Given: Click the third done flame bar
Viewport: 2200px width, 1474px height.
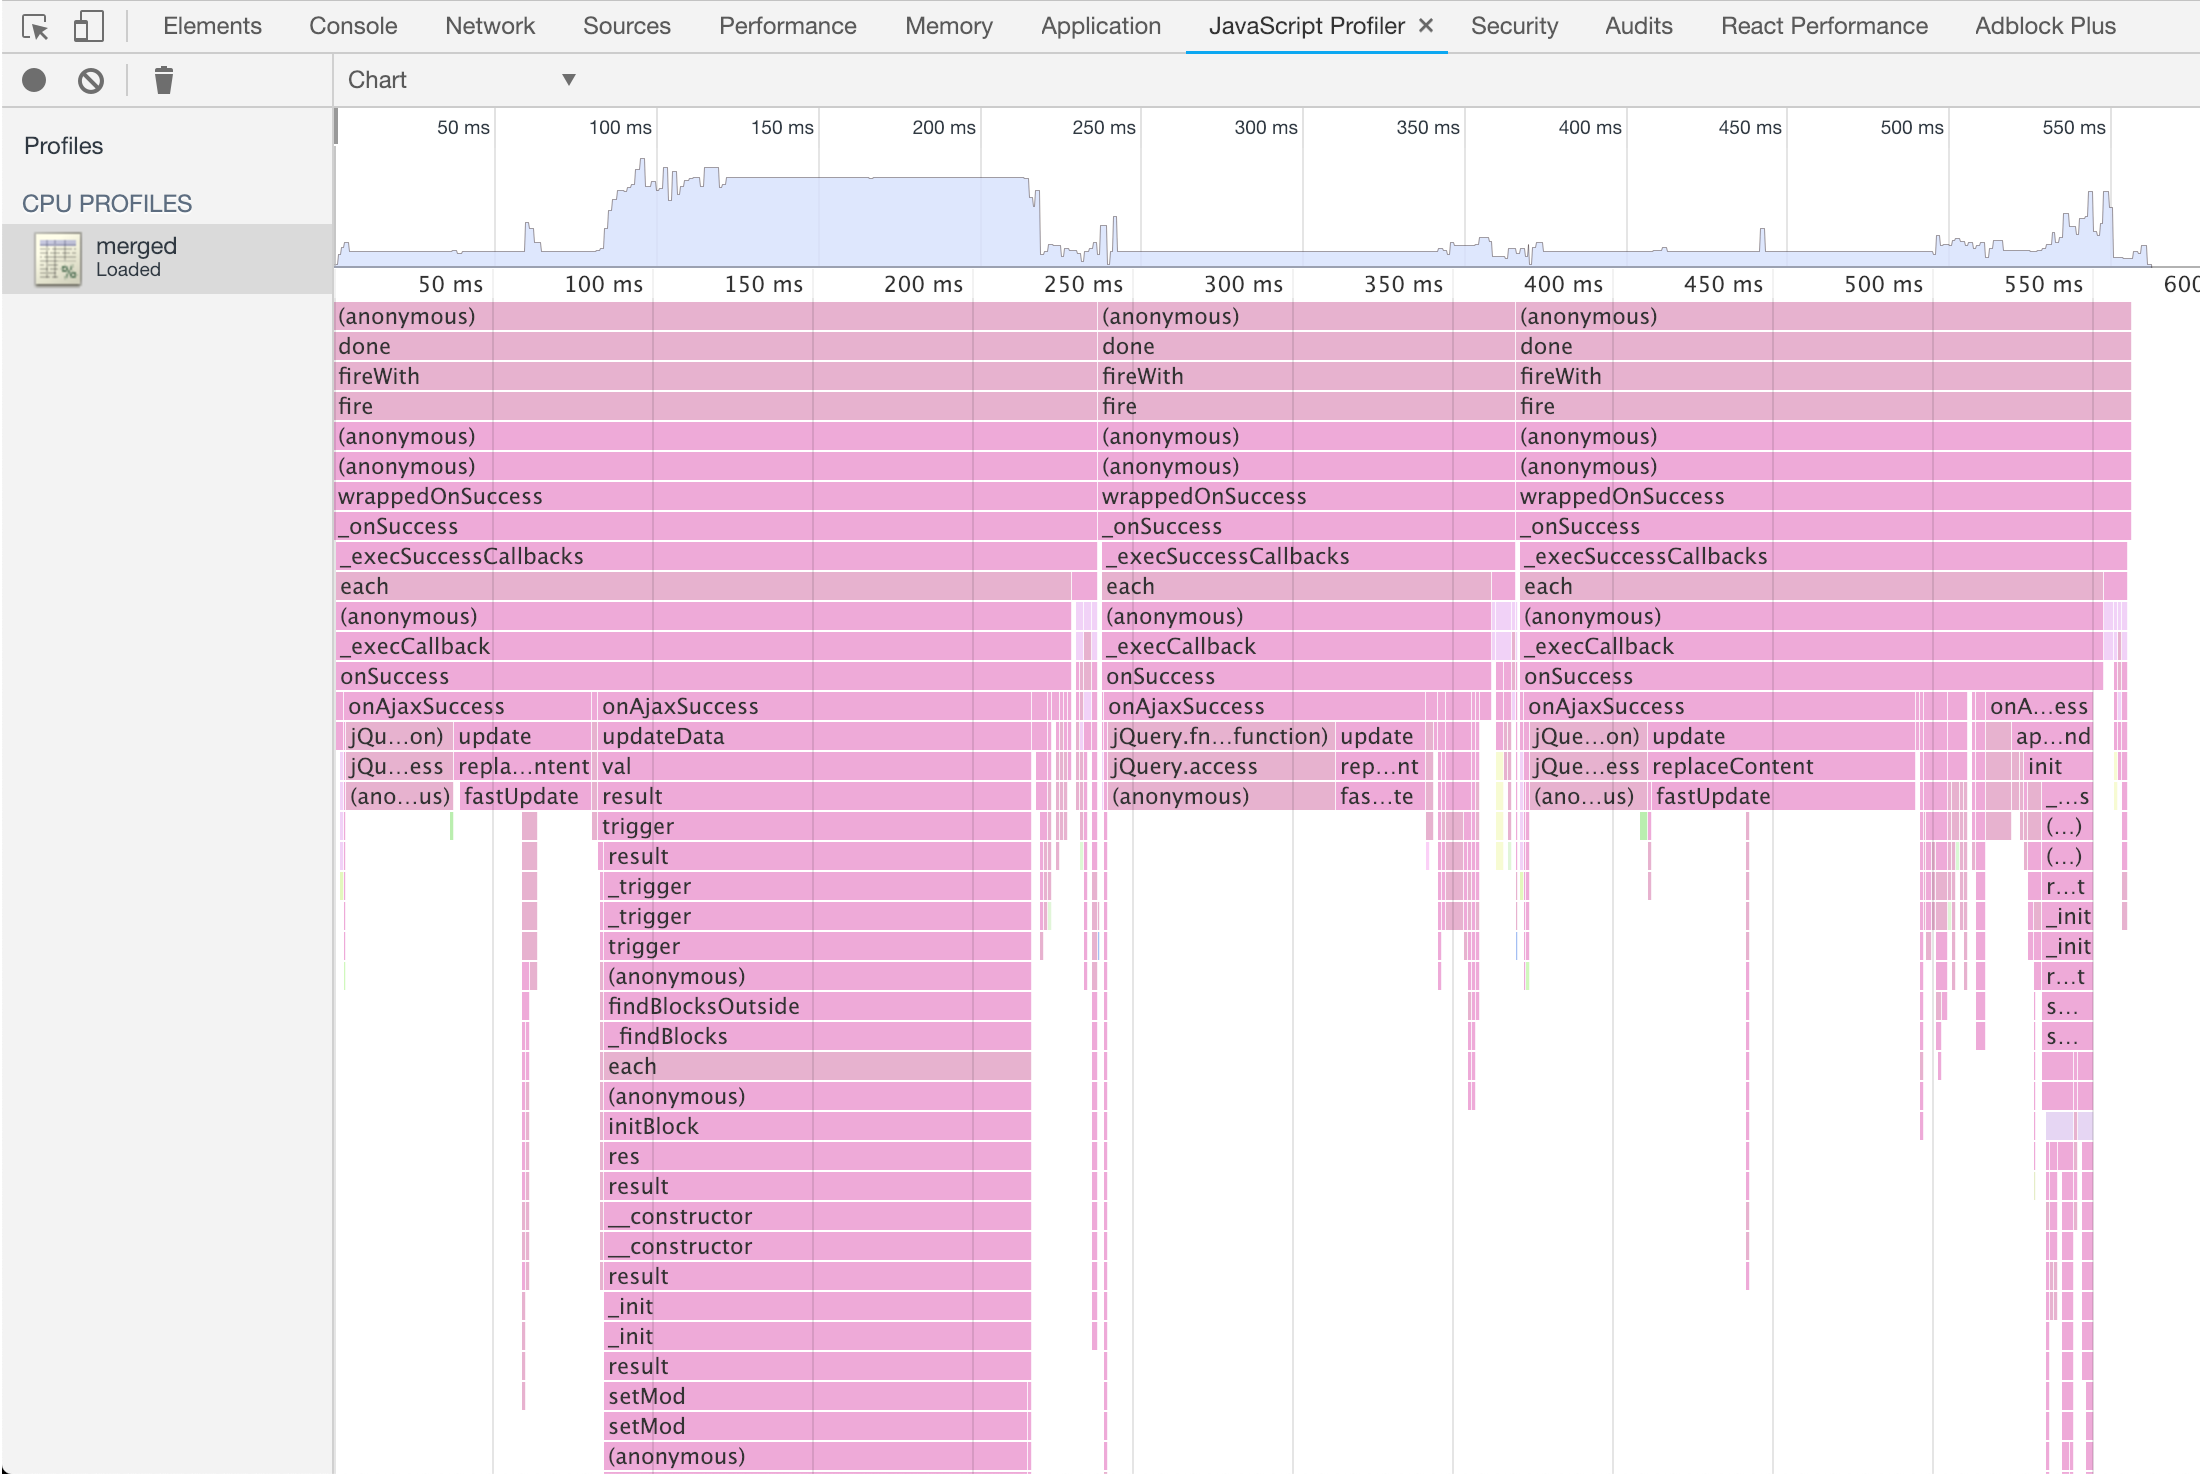Looking at the screenshot, I should [1824, 346].
